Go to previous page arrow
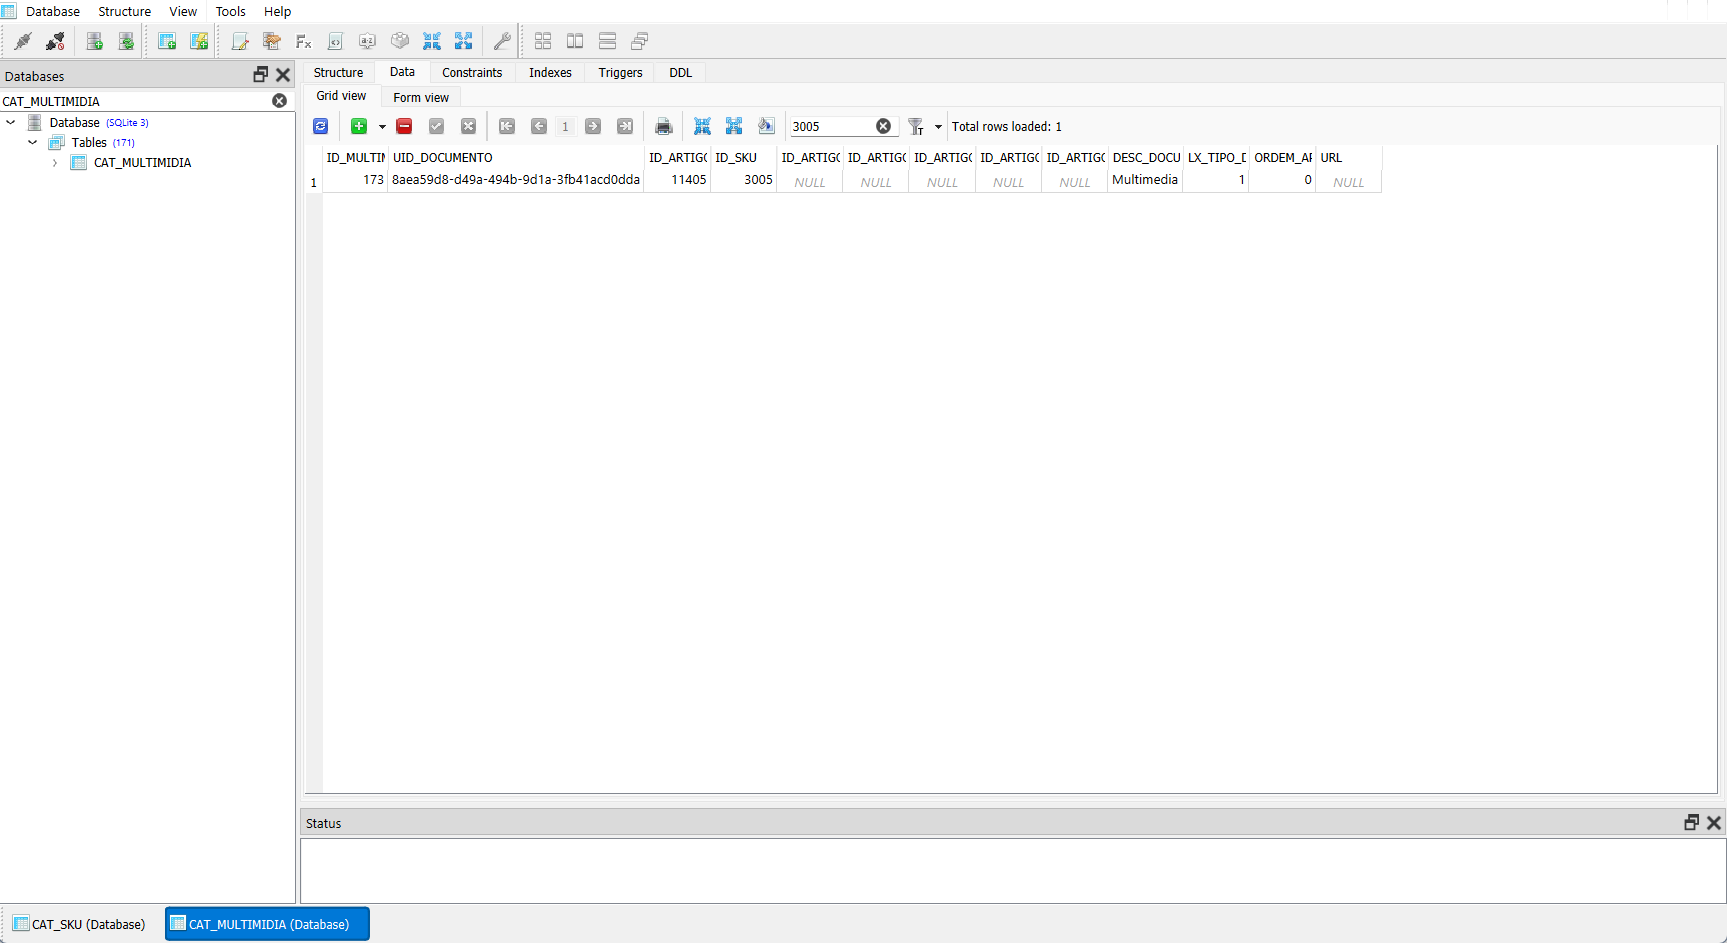The height and width of the screenshot is (943, 1727). tap(539, 126)
